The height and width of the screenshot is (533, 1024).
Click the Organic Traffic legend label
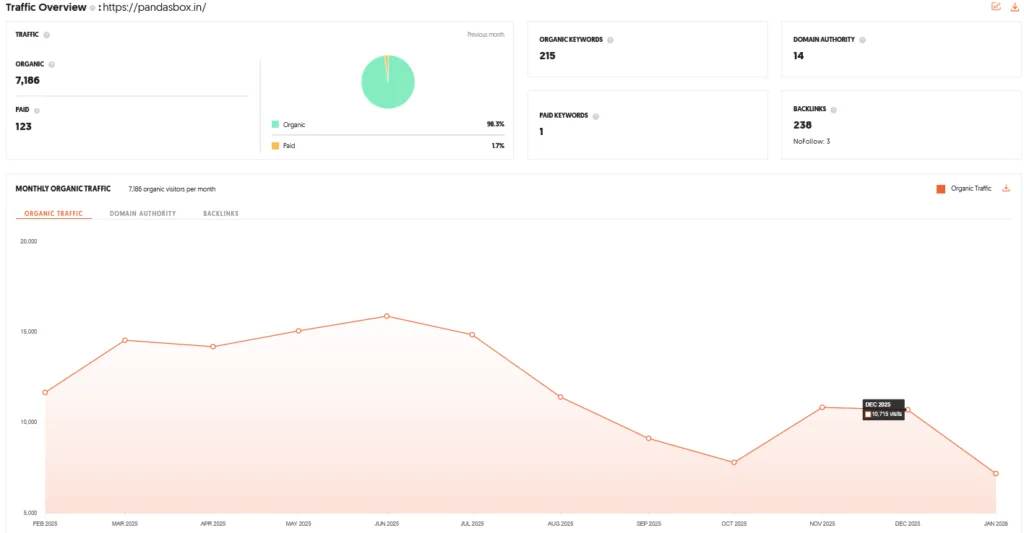click(x=971, y=188)
